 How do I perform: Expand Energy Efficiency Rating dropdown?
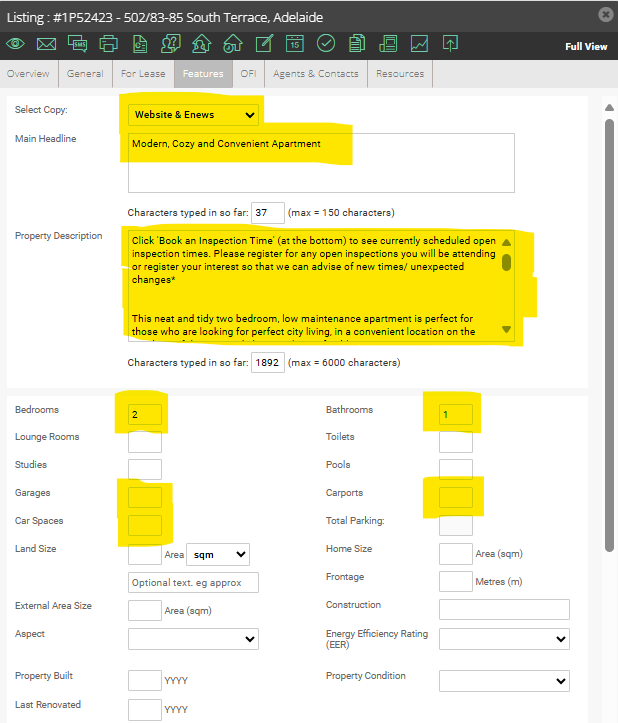click(x=504, y=638)
